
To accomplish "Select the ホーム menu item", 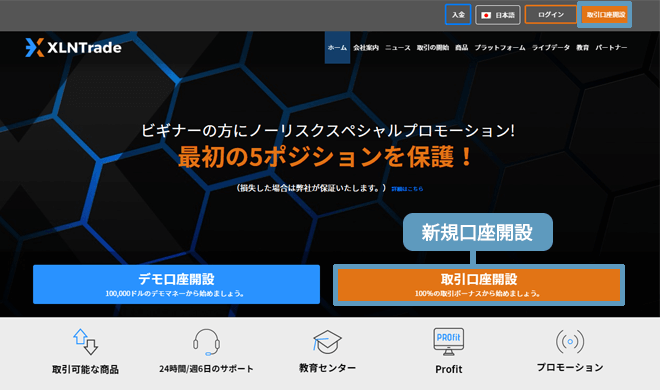I will pos(337,48).
